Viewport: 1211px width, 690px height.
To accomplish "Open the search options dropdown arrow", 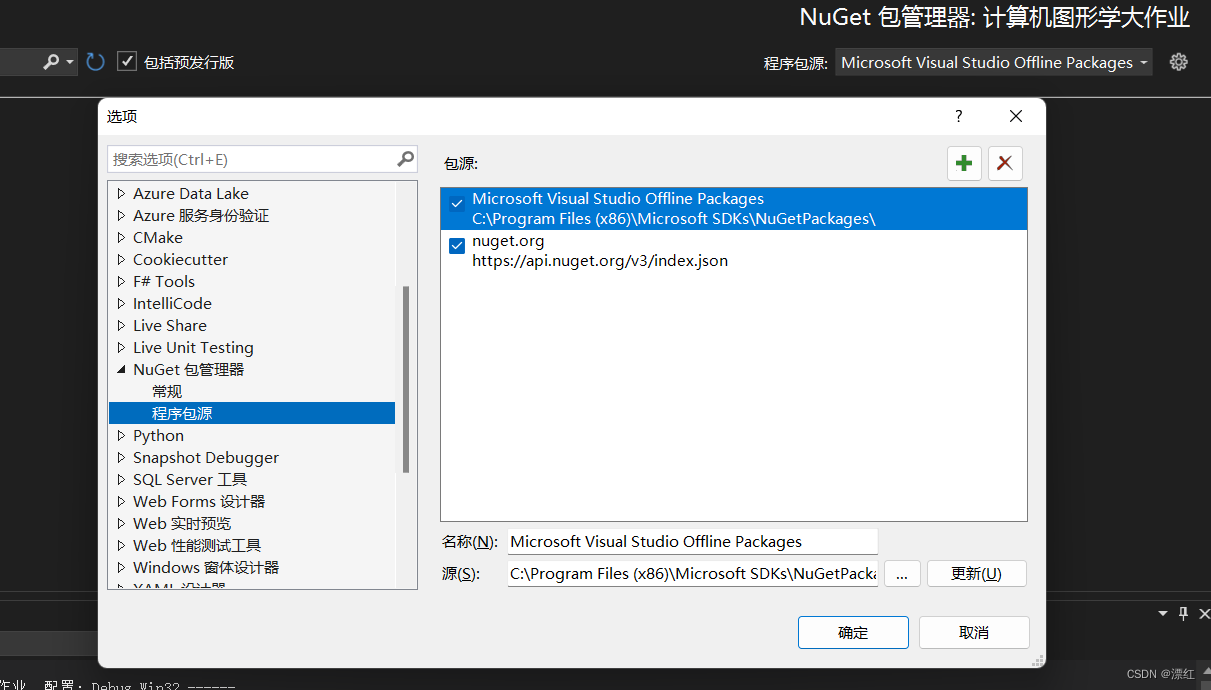I will [71, 61].
